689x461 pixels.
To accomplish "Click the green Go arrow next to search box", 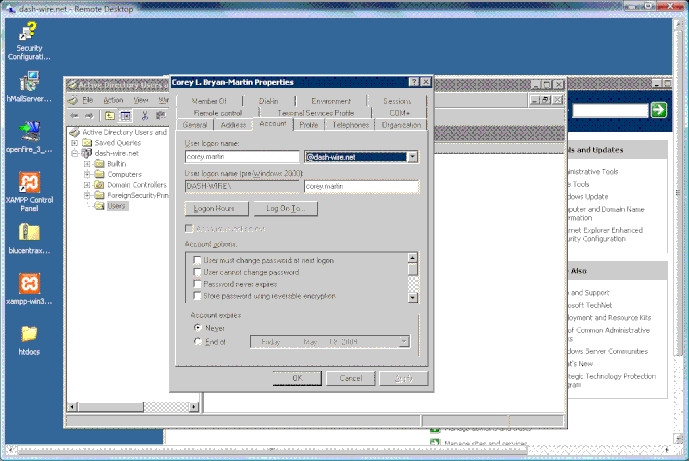I will pyautogui.click(x=659, y=110).
